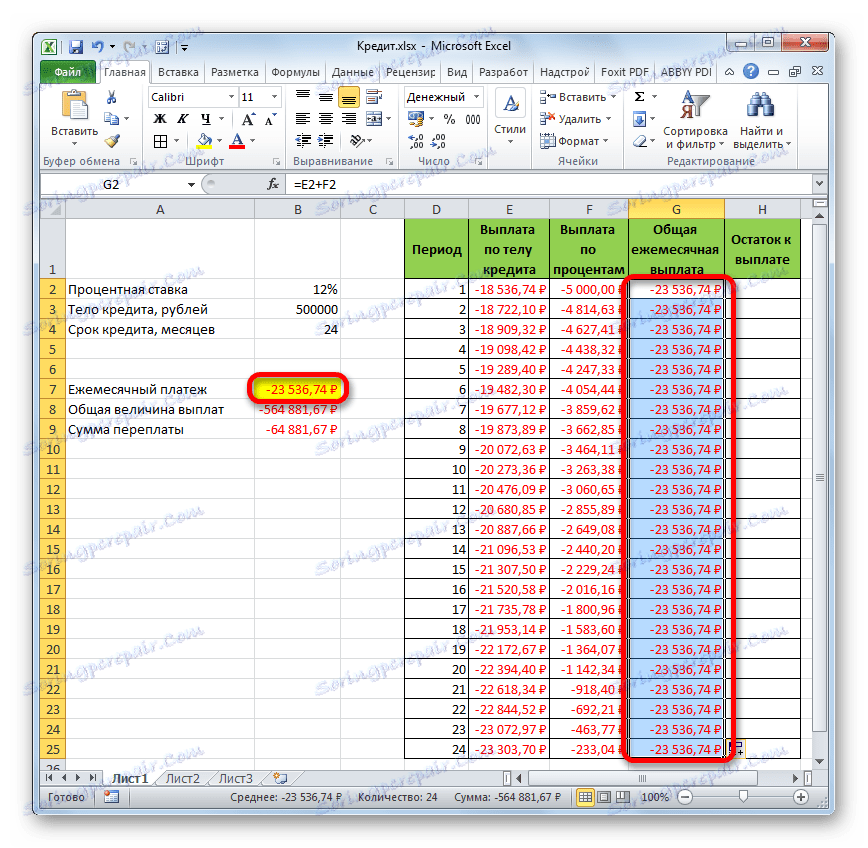Toggle middle vertical align
Screen dimensions: 868x848
326,97
